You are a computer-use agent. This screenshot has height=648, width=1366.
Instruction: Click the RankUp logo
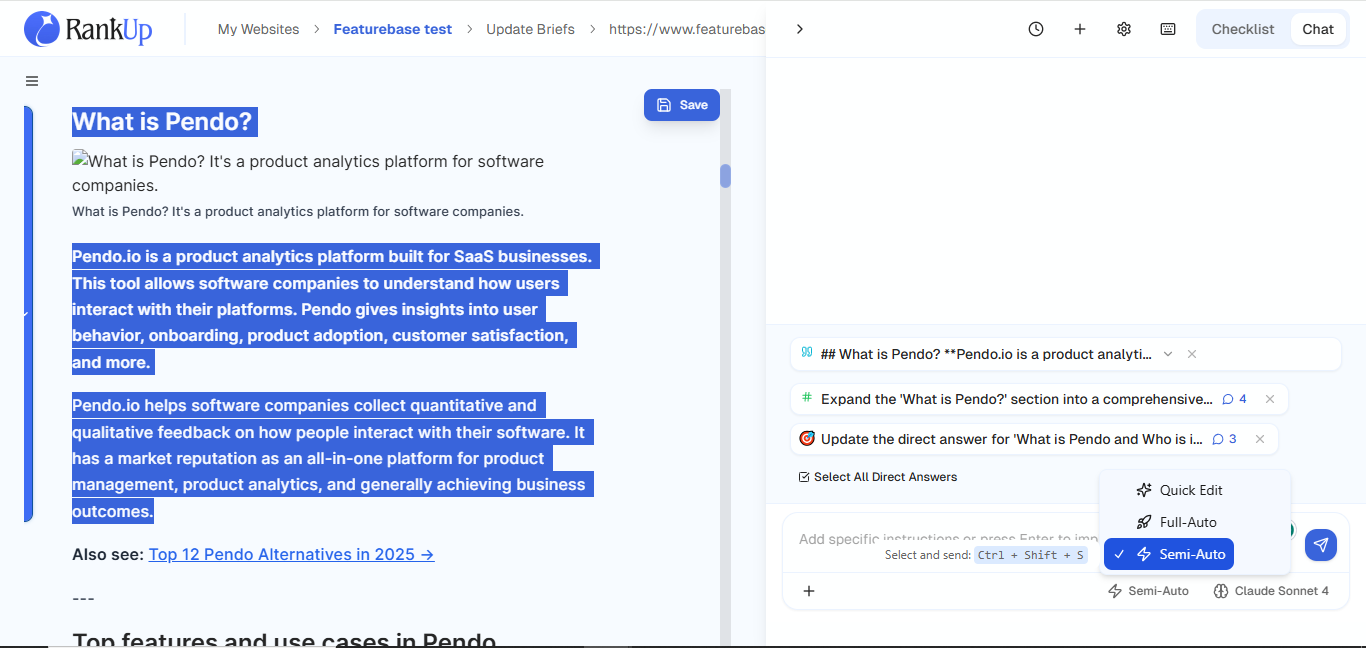(x=88, y=29)
